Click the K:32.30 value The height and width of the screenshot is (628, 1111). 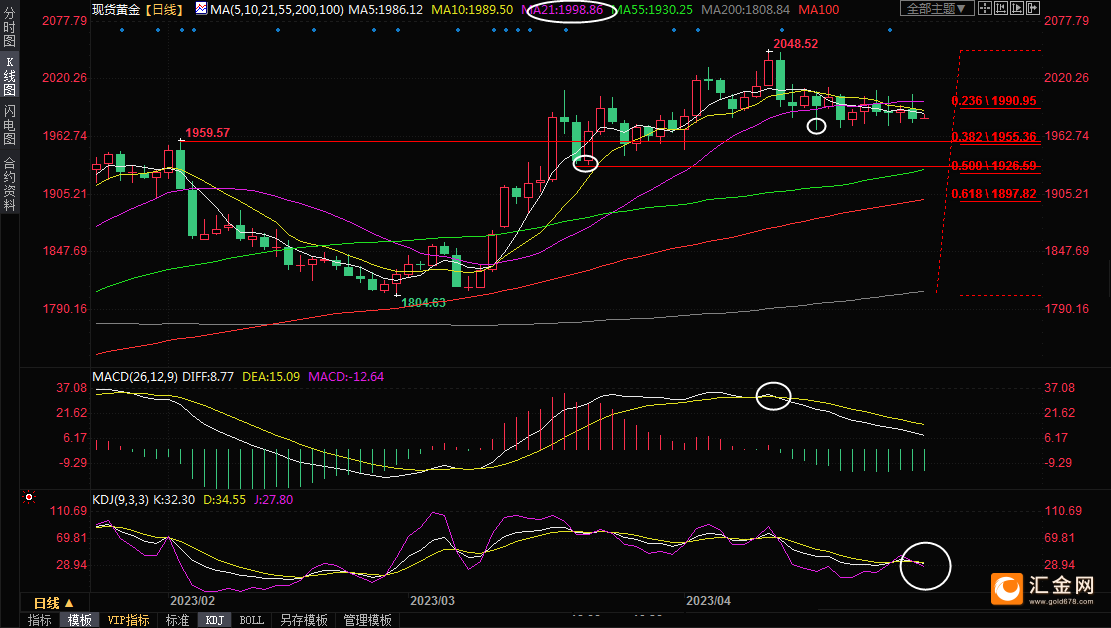pos(174,500)
